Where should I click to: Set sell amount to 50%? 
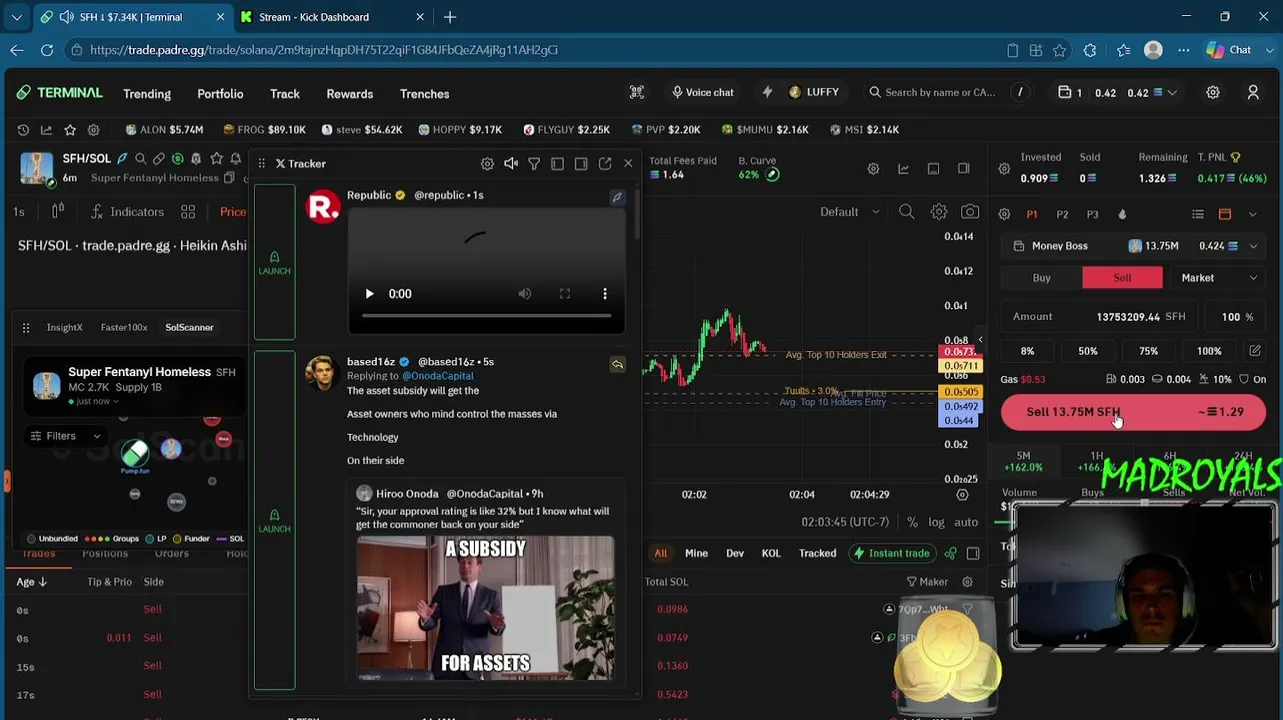(x=1088, y=351)
